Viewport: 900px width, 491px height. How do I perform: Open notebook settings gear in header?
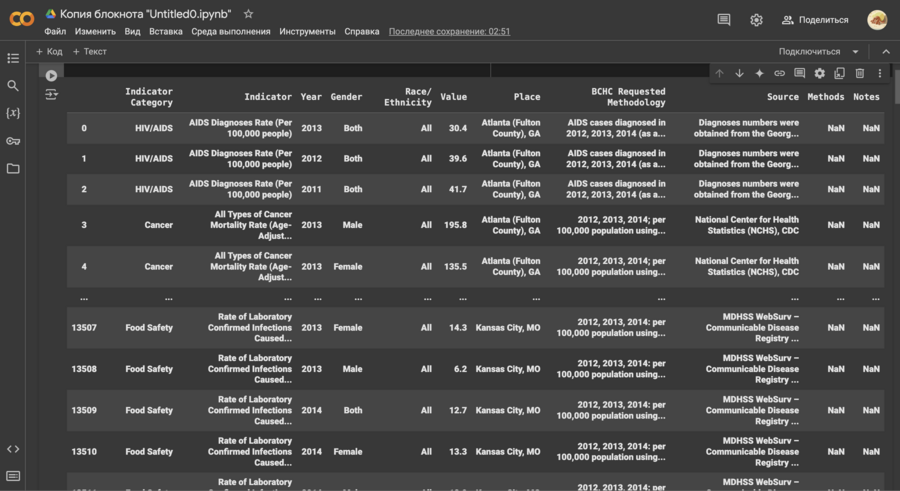pos(757,20)
